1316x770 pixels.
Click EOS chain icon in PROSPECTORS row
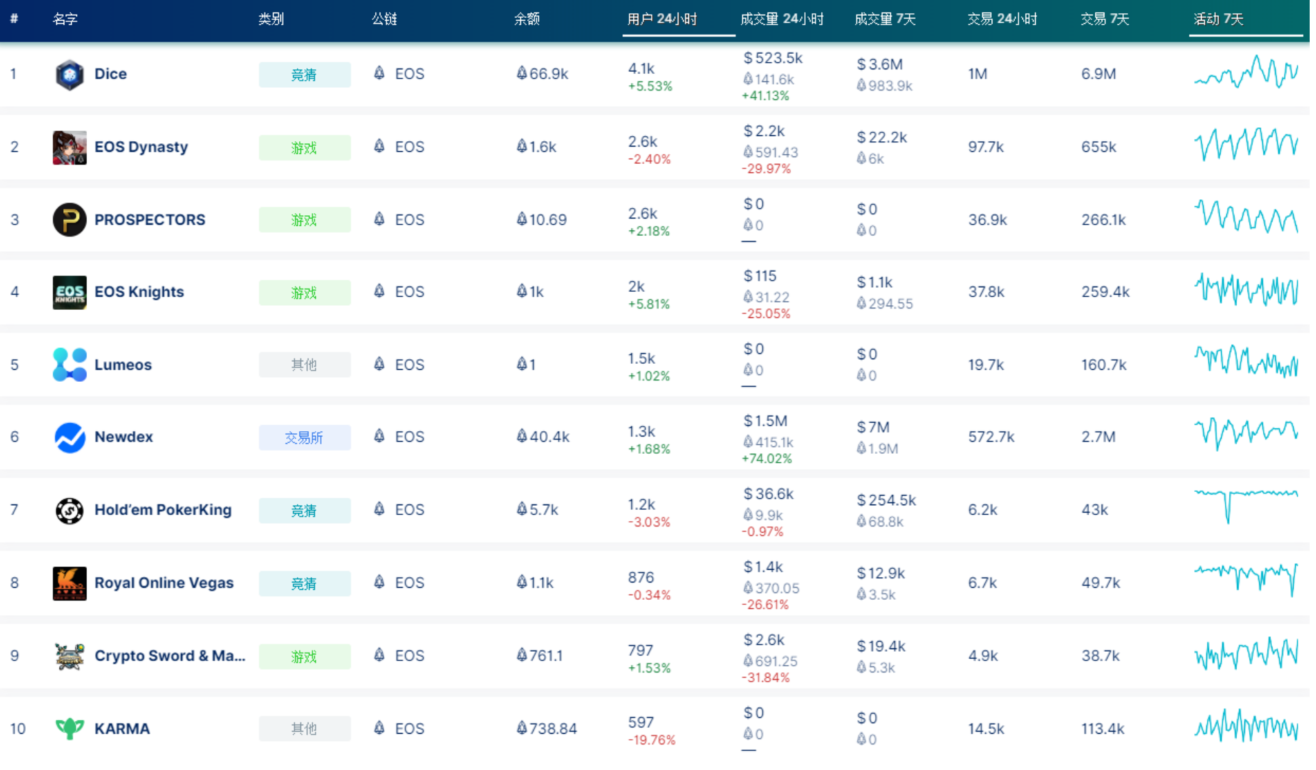pyautogui.click(x=379, y=219)
